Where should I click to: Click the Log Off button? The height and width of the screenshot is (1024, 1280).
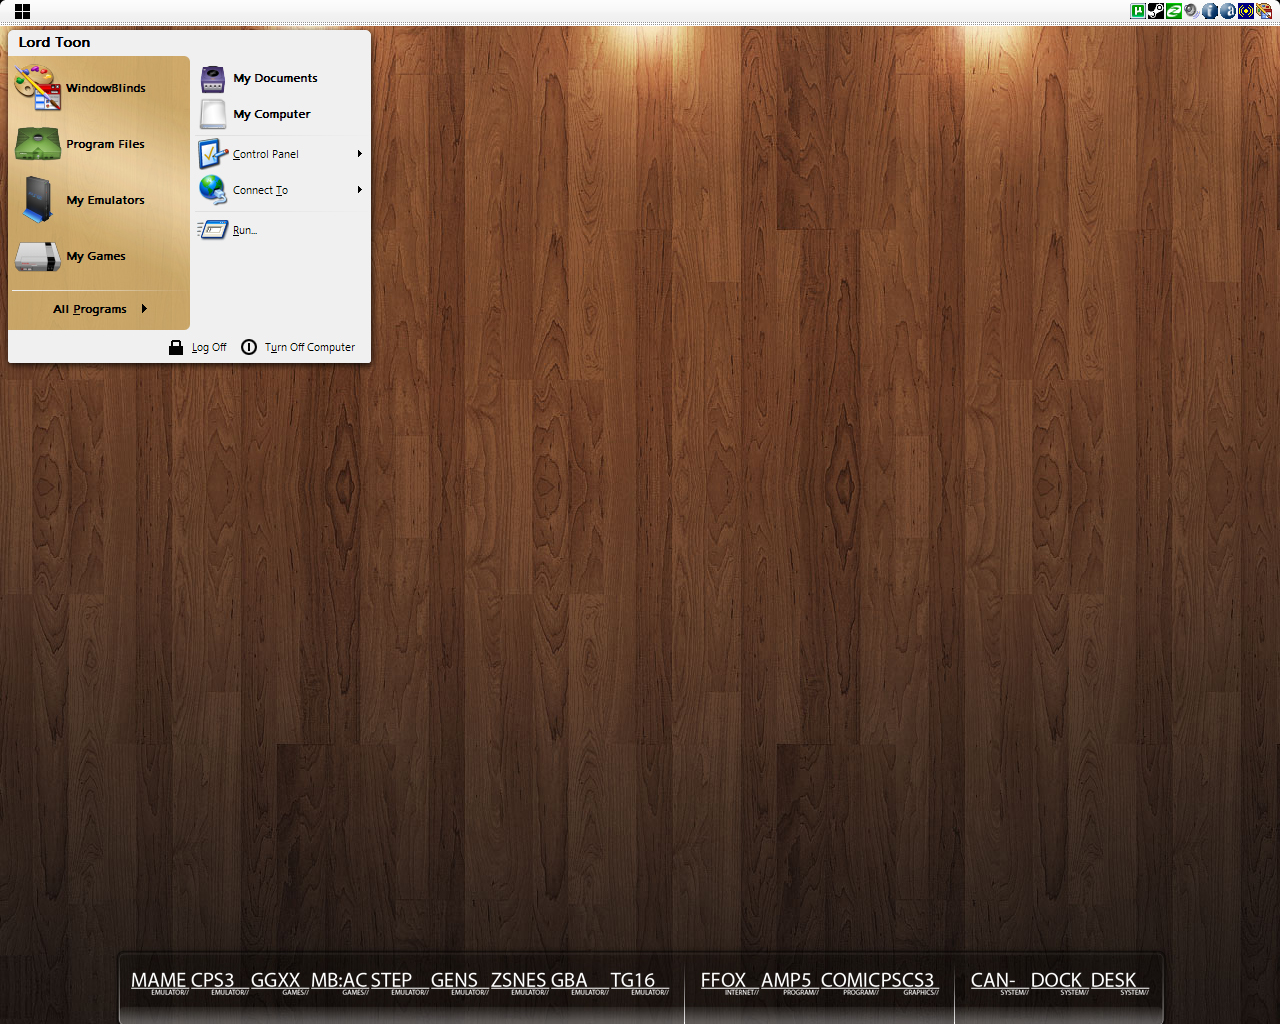[x=198, y=347]
